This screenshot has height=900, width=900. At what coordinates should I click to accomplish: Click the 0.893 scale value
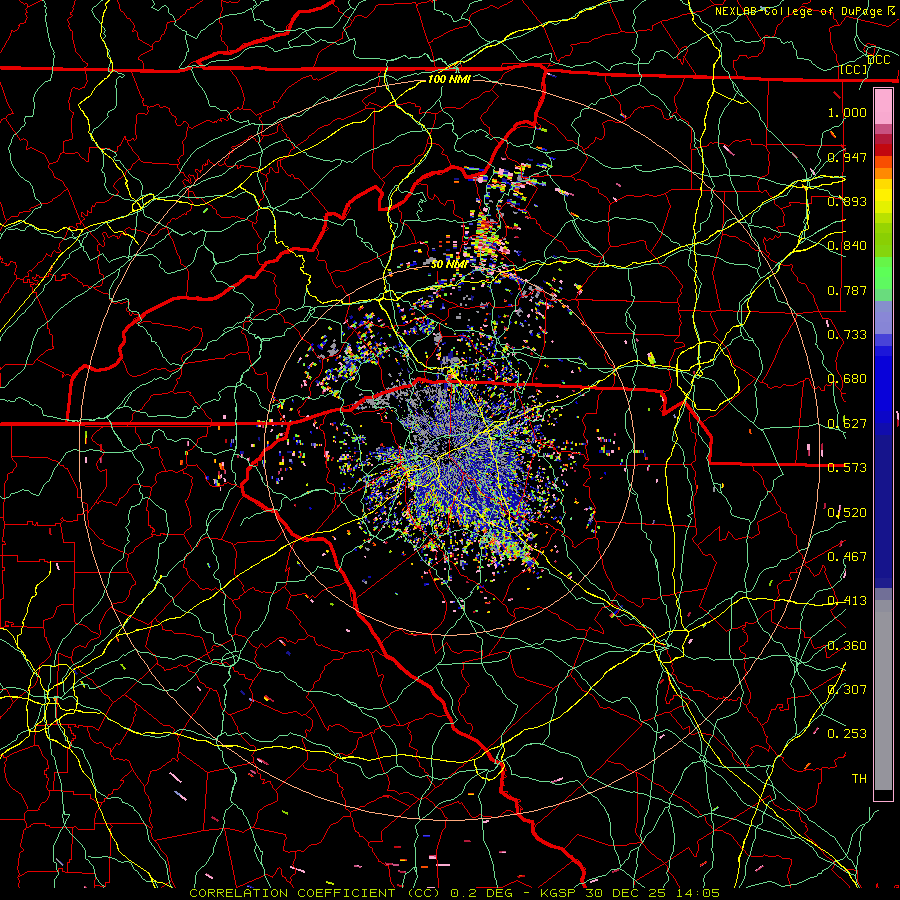[x=847, y=201]
